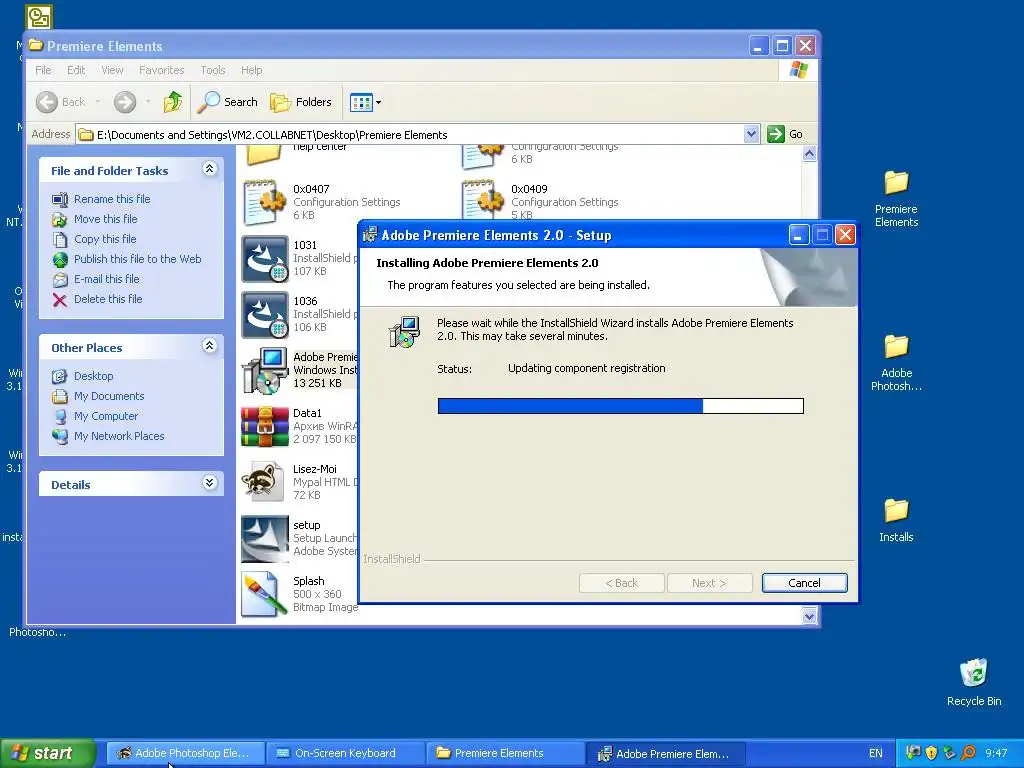Select the 0x0407 configuration settings file icon

coord(264,202)
